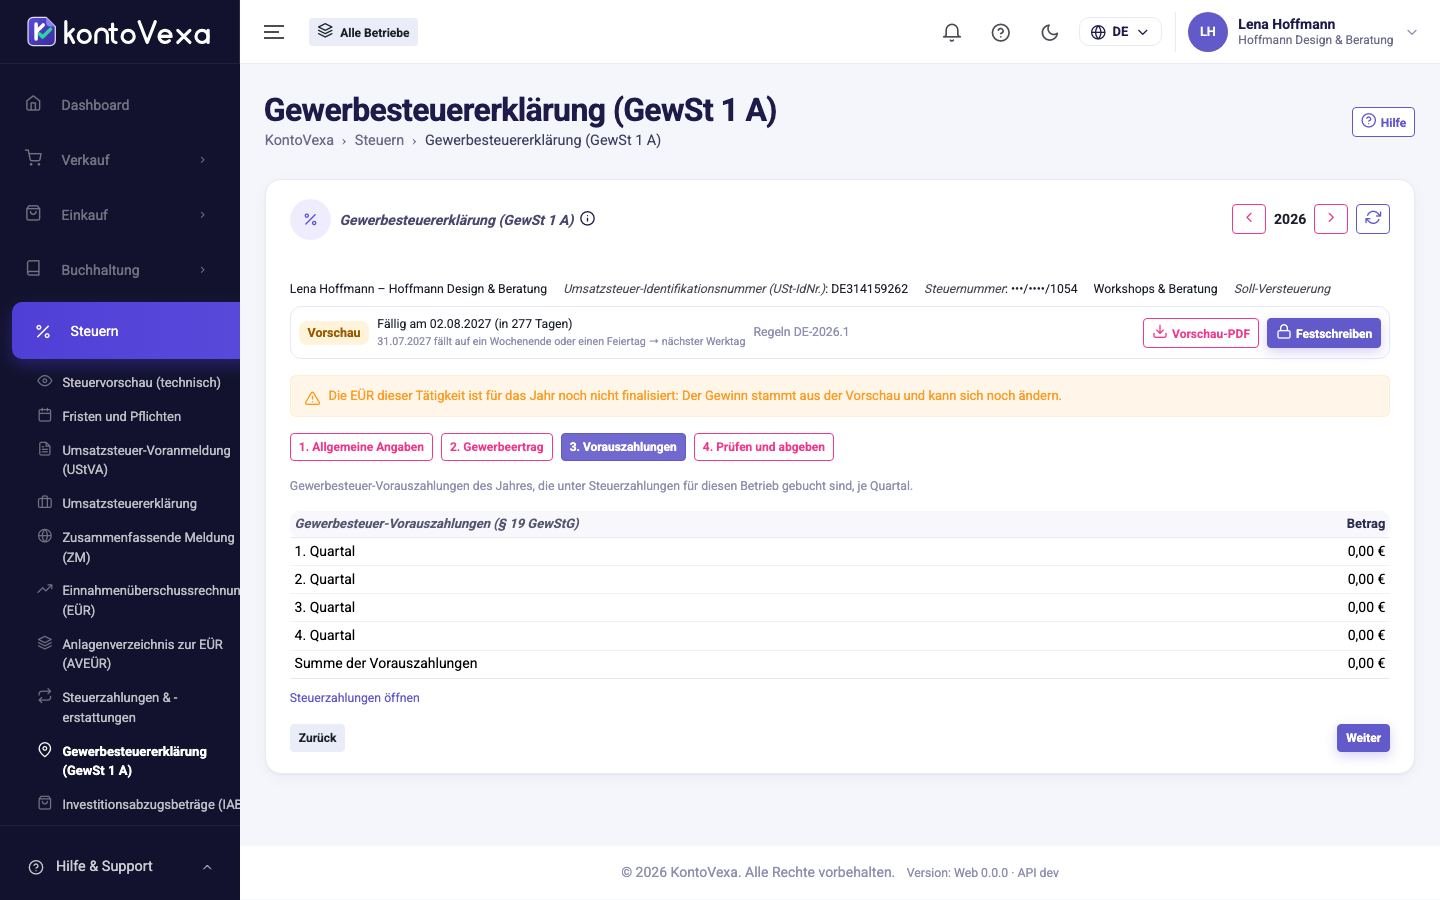The width and height of the screenshot is (1440, 900).
Task: Switch to dark mode with moon icon
Action: coord(1049,32)
